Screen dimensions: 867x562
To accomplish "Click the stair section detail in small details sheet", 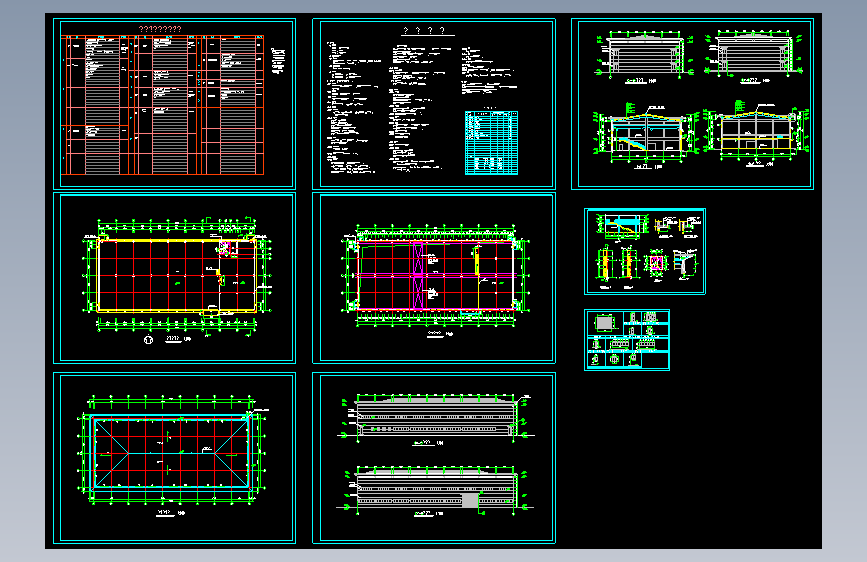I will (x=621, y=227).
